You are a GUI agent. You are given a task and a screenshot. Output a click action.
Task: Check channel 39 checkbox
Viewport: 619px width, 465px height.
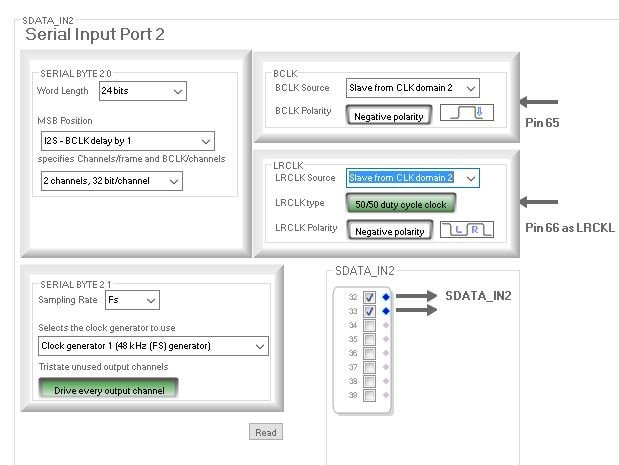click(369, 395)
